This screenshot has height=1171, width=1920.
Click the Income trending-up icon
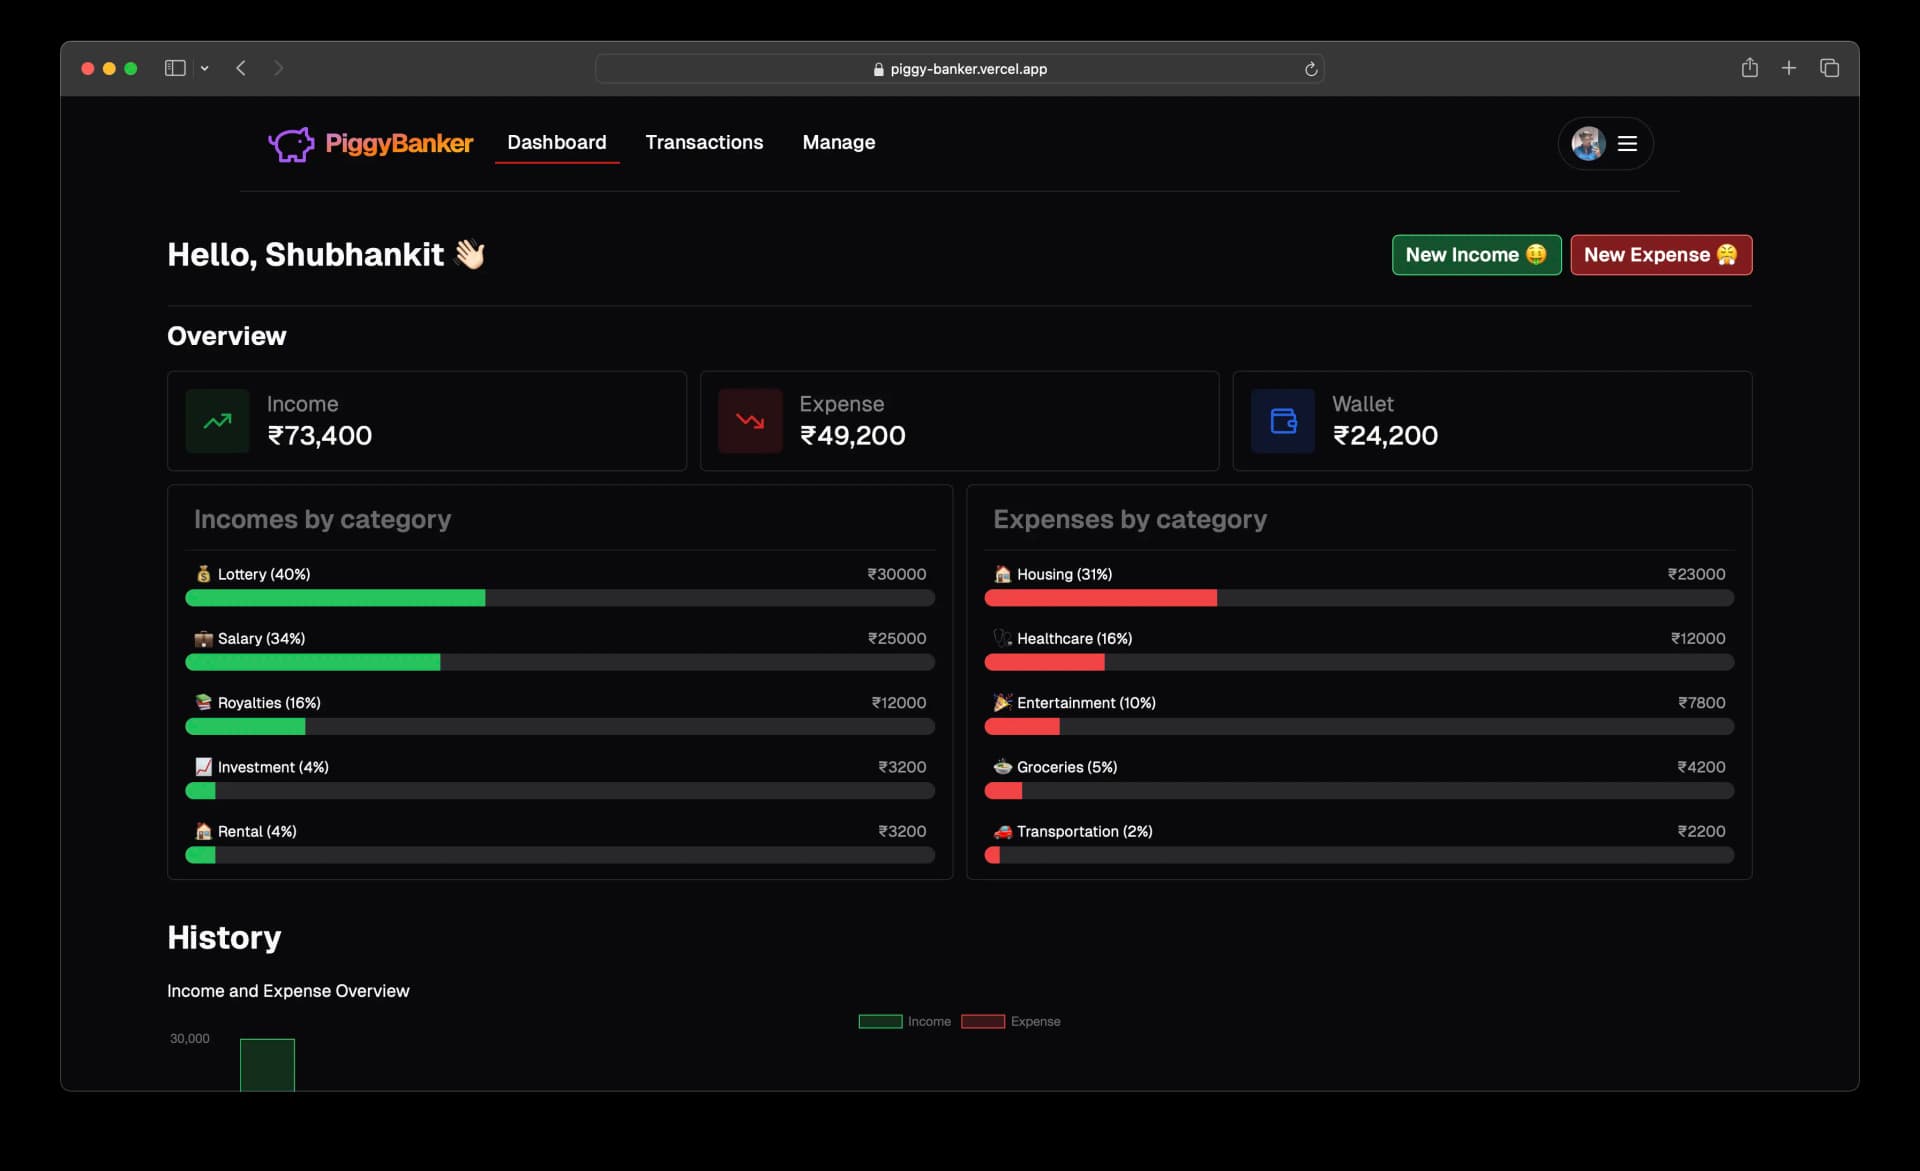218,421
